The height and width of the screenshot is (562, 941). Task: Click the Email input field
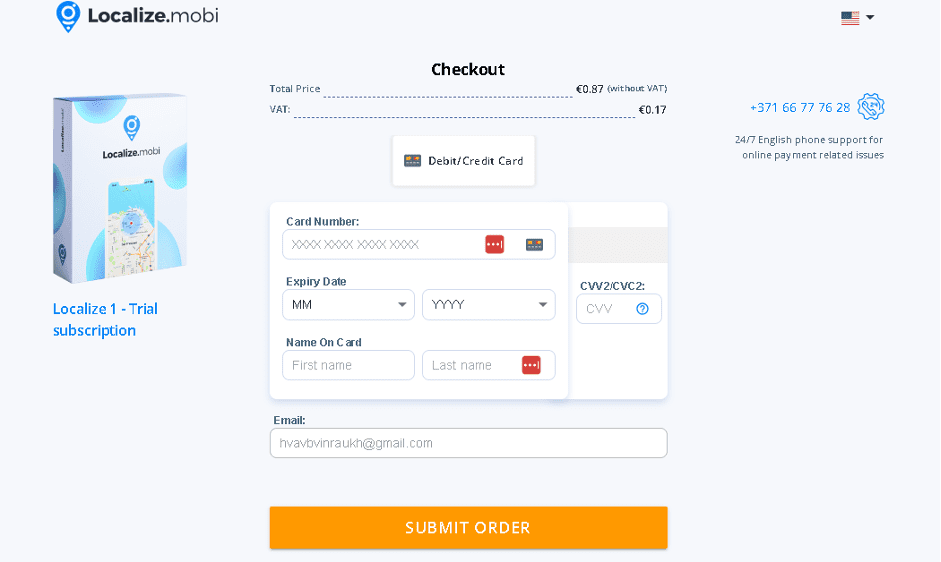(x=468, y=443)
